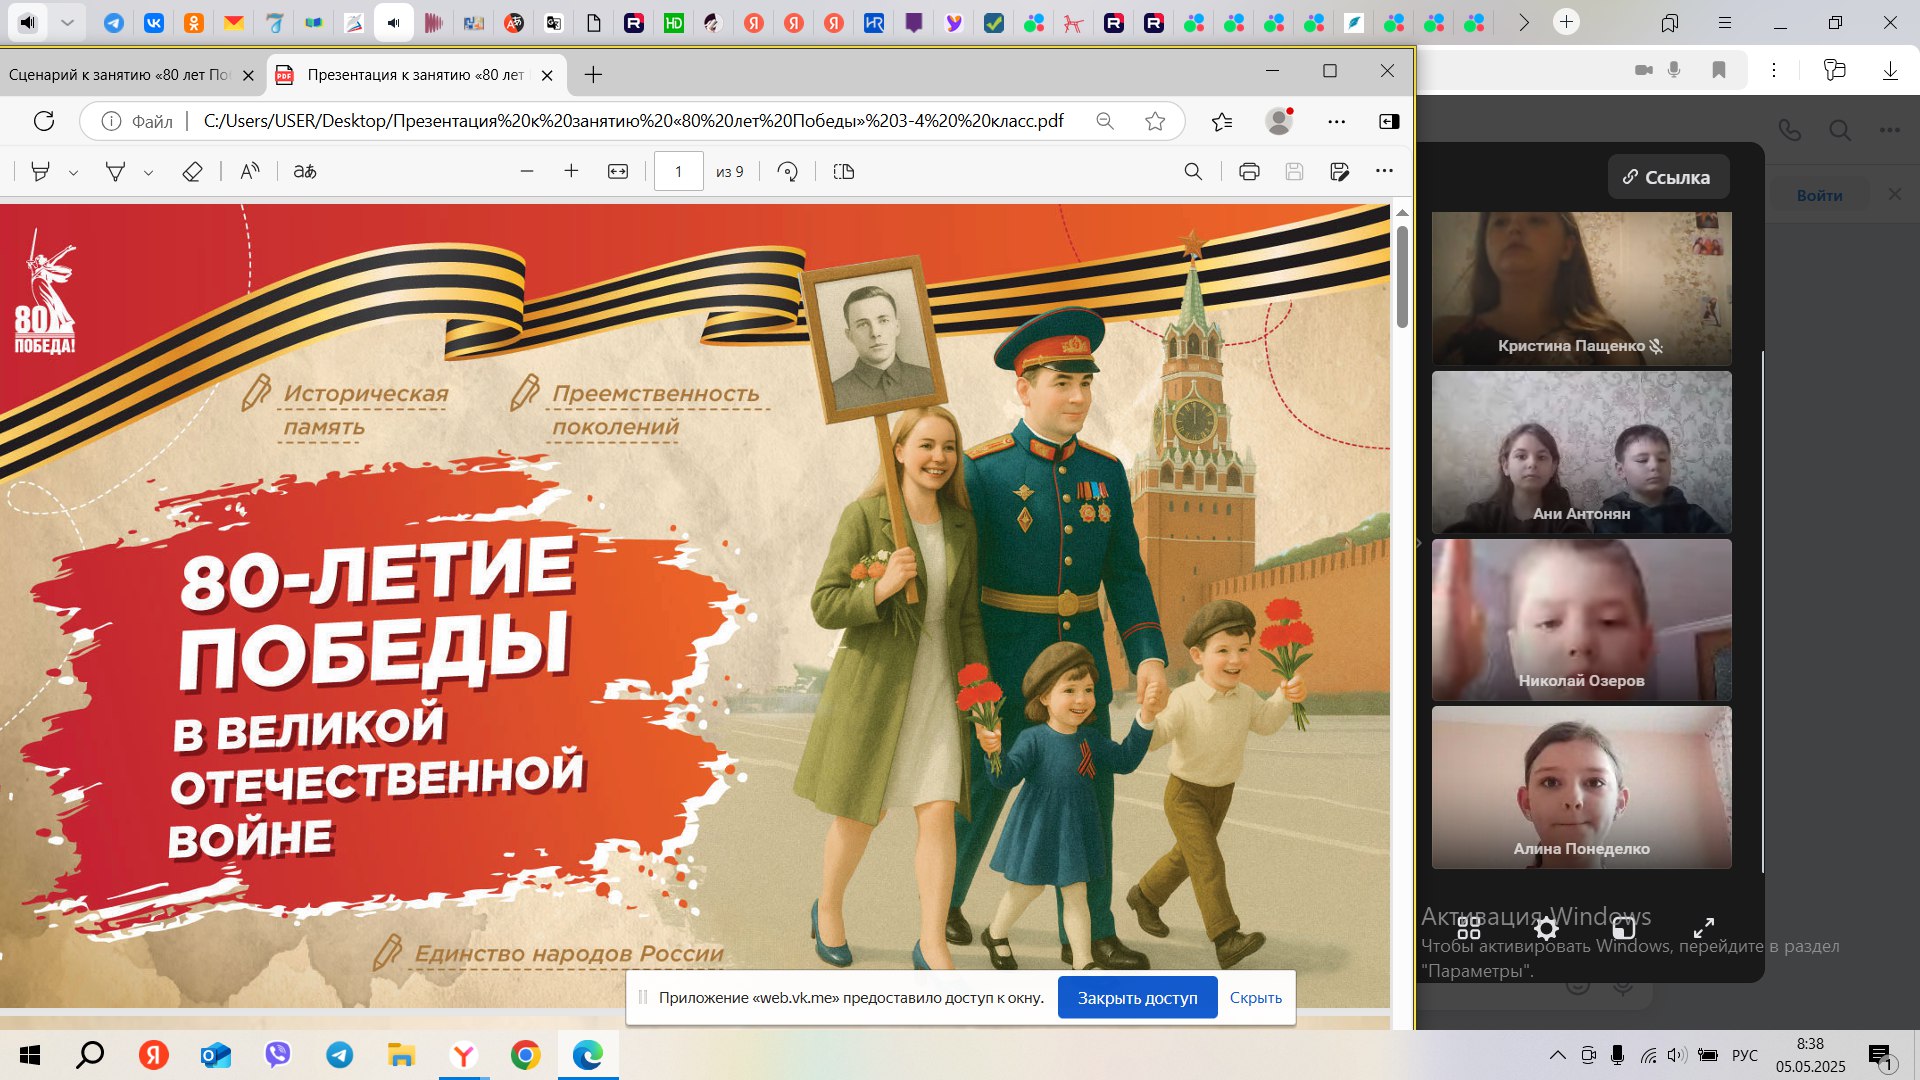1920x1080 pixels.
Task: Open a new tab in Edge
Action: [x=593, y=74]
